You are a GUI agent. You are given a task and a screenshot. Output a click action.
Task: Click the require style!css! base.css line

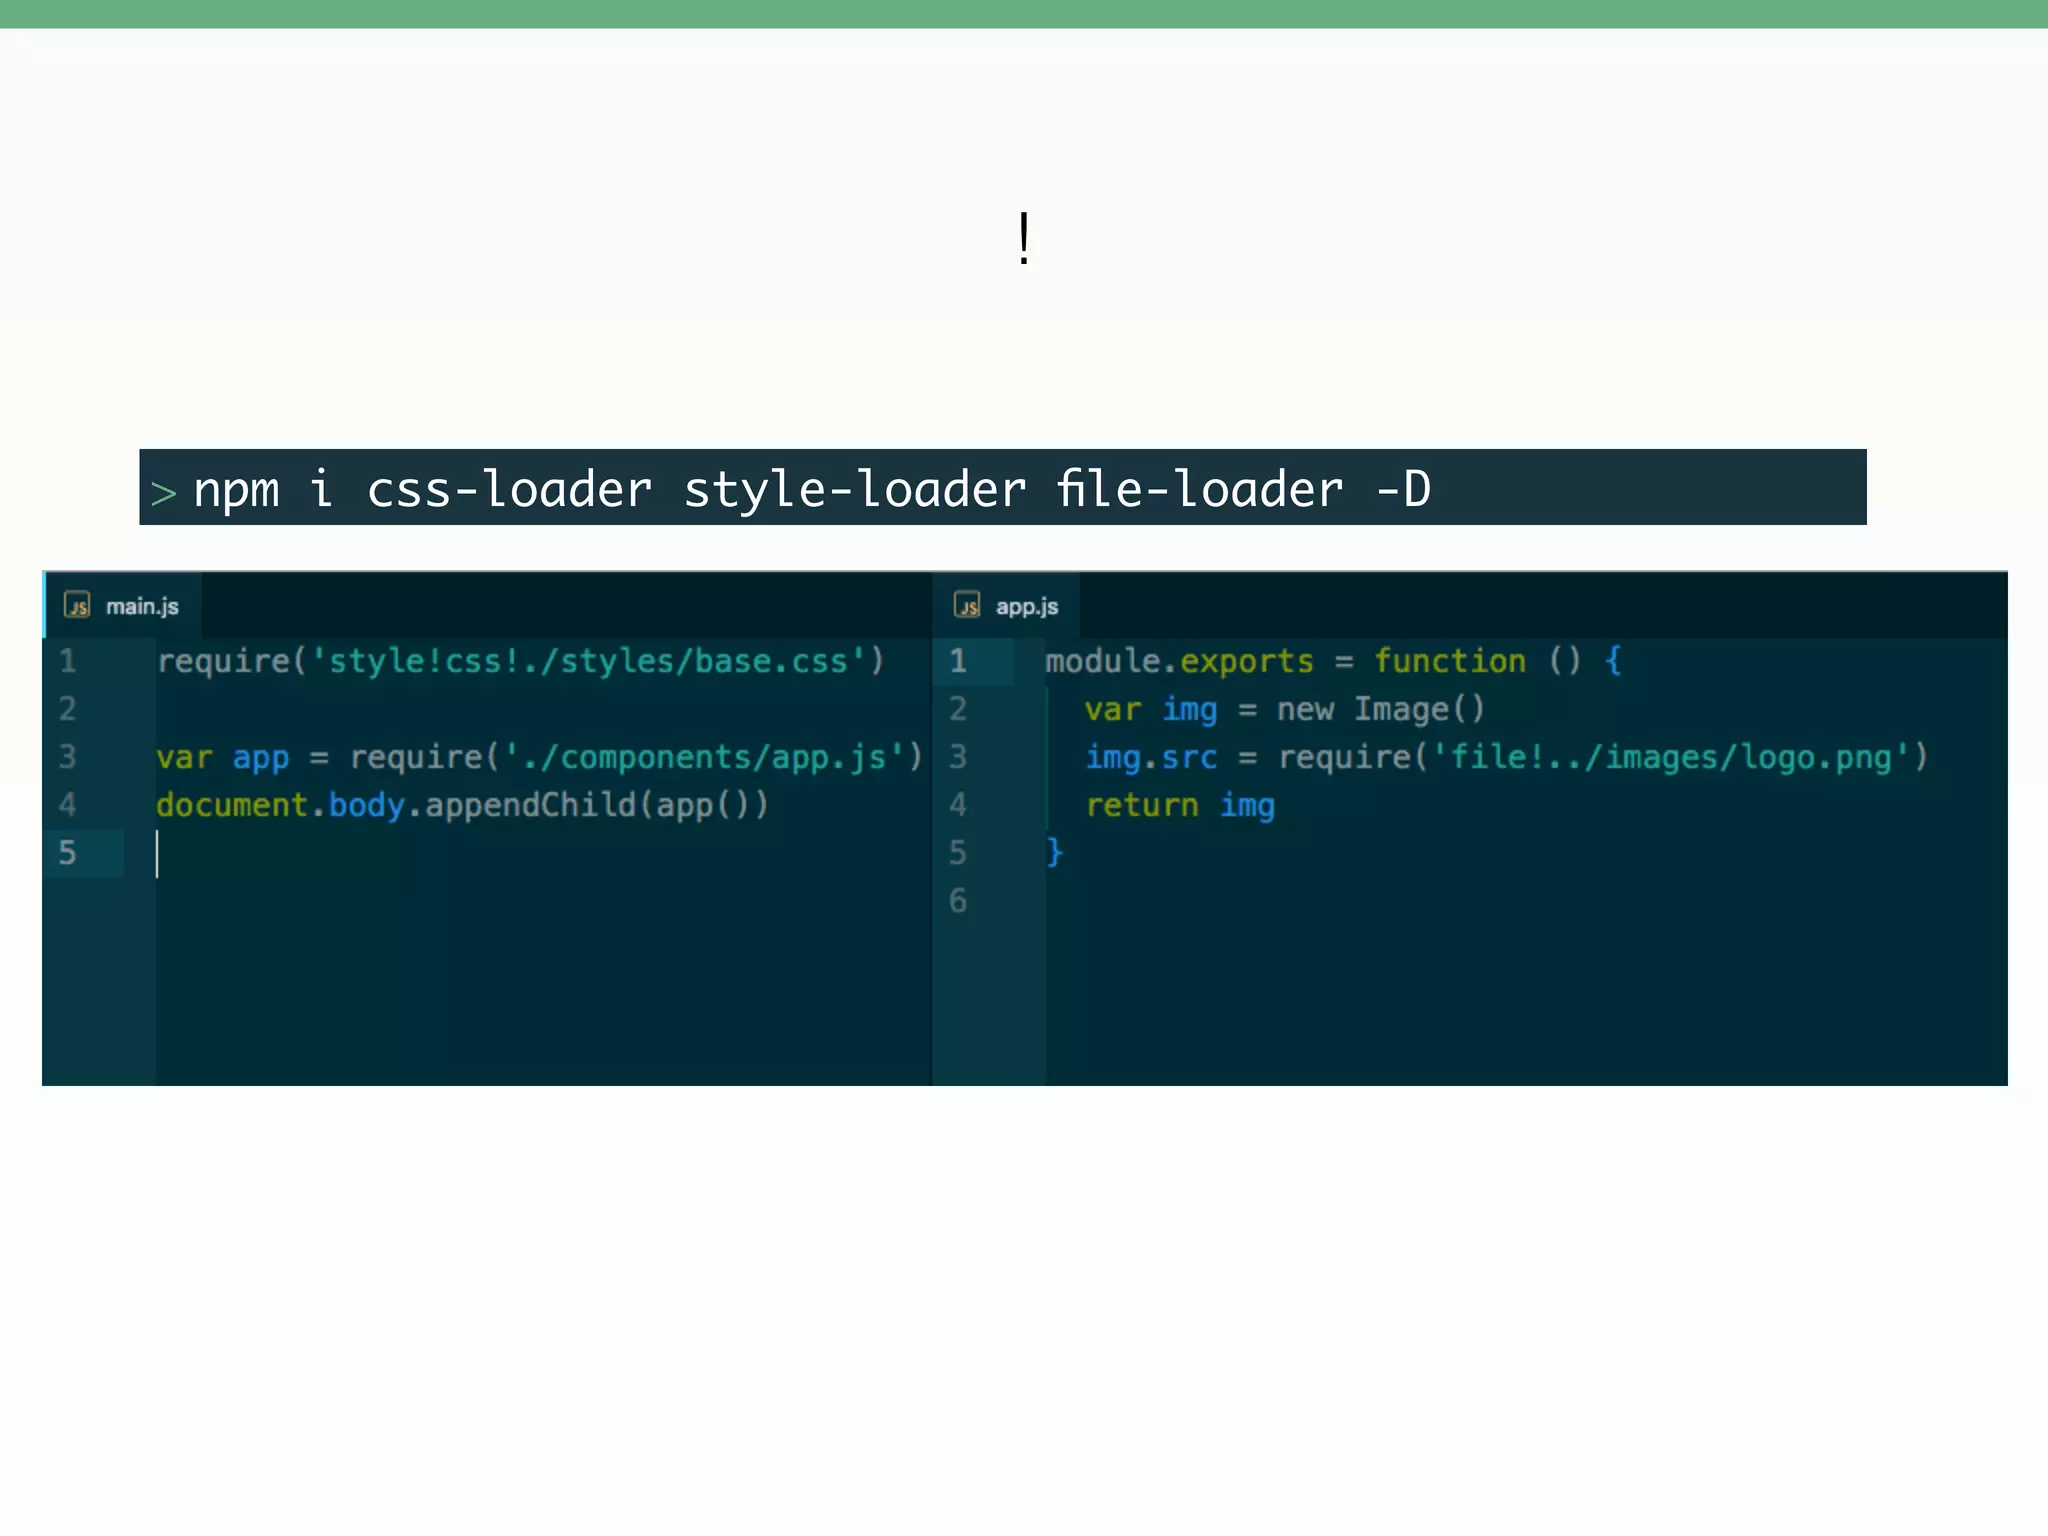[x=520, y=661]
